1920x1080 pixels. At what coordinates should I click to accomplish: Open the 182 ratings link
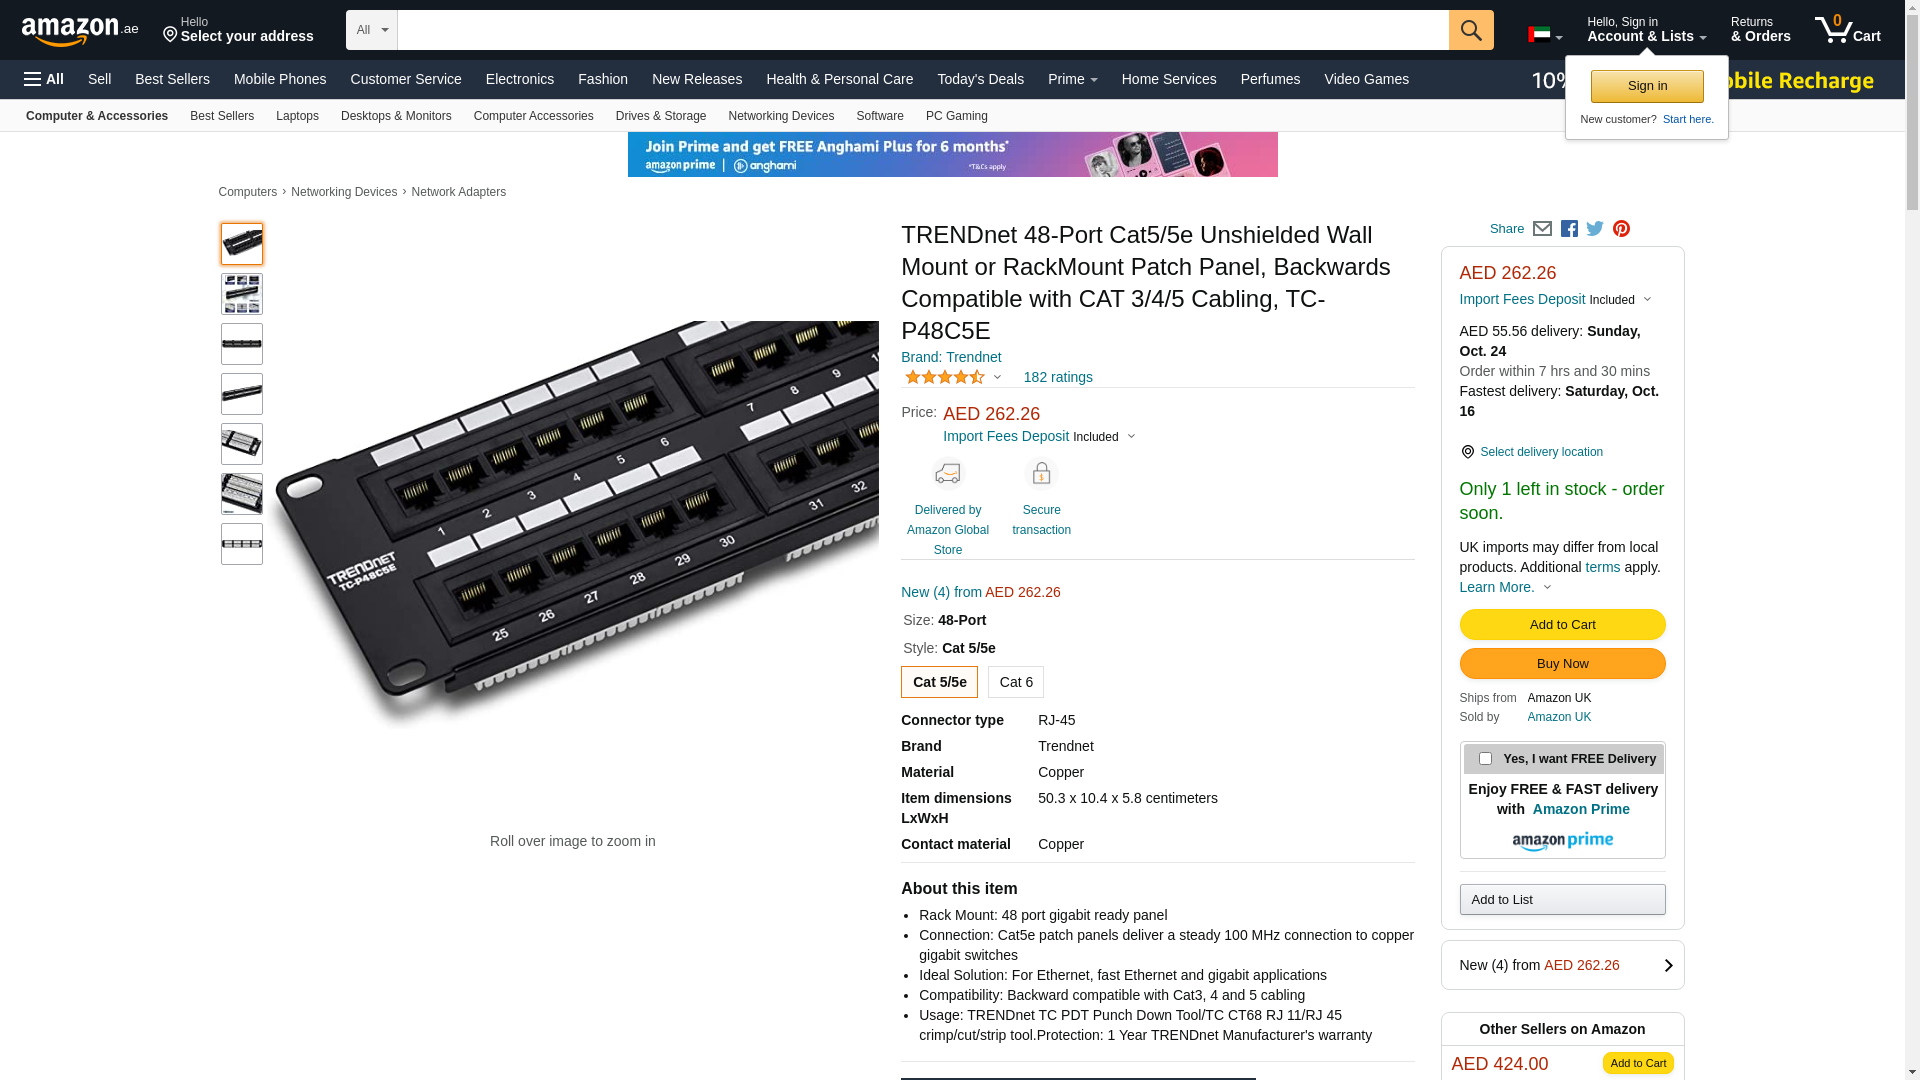click(1058, 377)
